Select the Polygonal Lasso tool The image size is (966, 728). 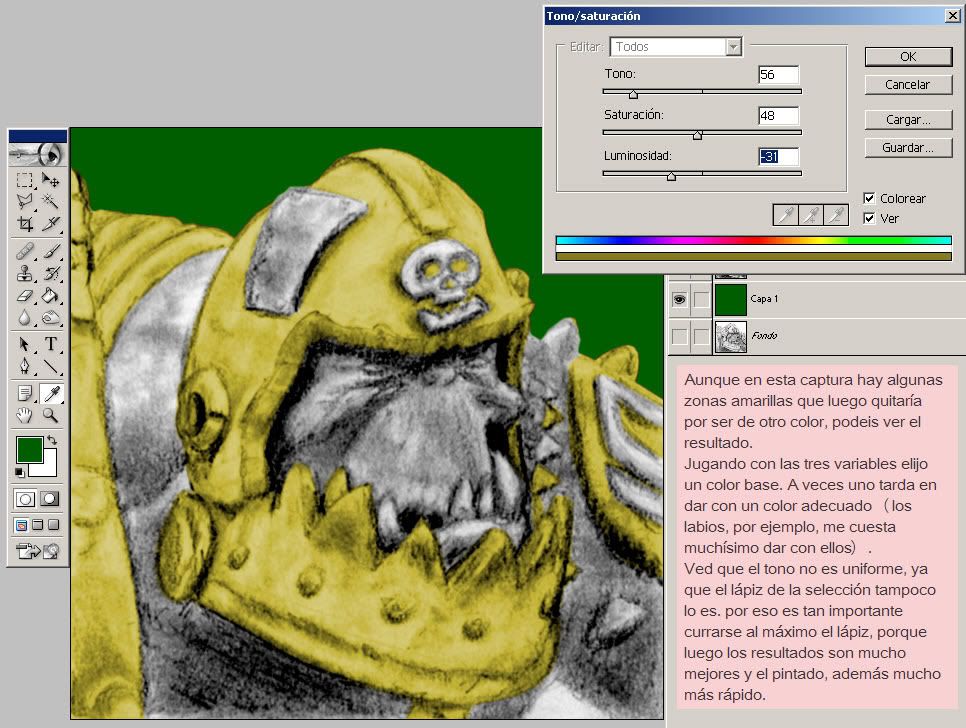[25, 201]
